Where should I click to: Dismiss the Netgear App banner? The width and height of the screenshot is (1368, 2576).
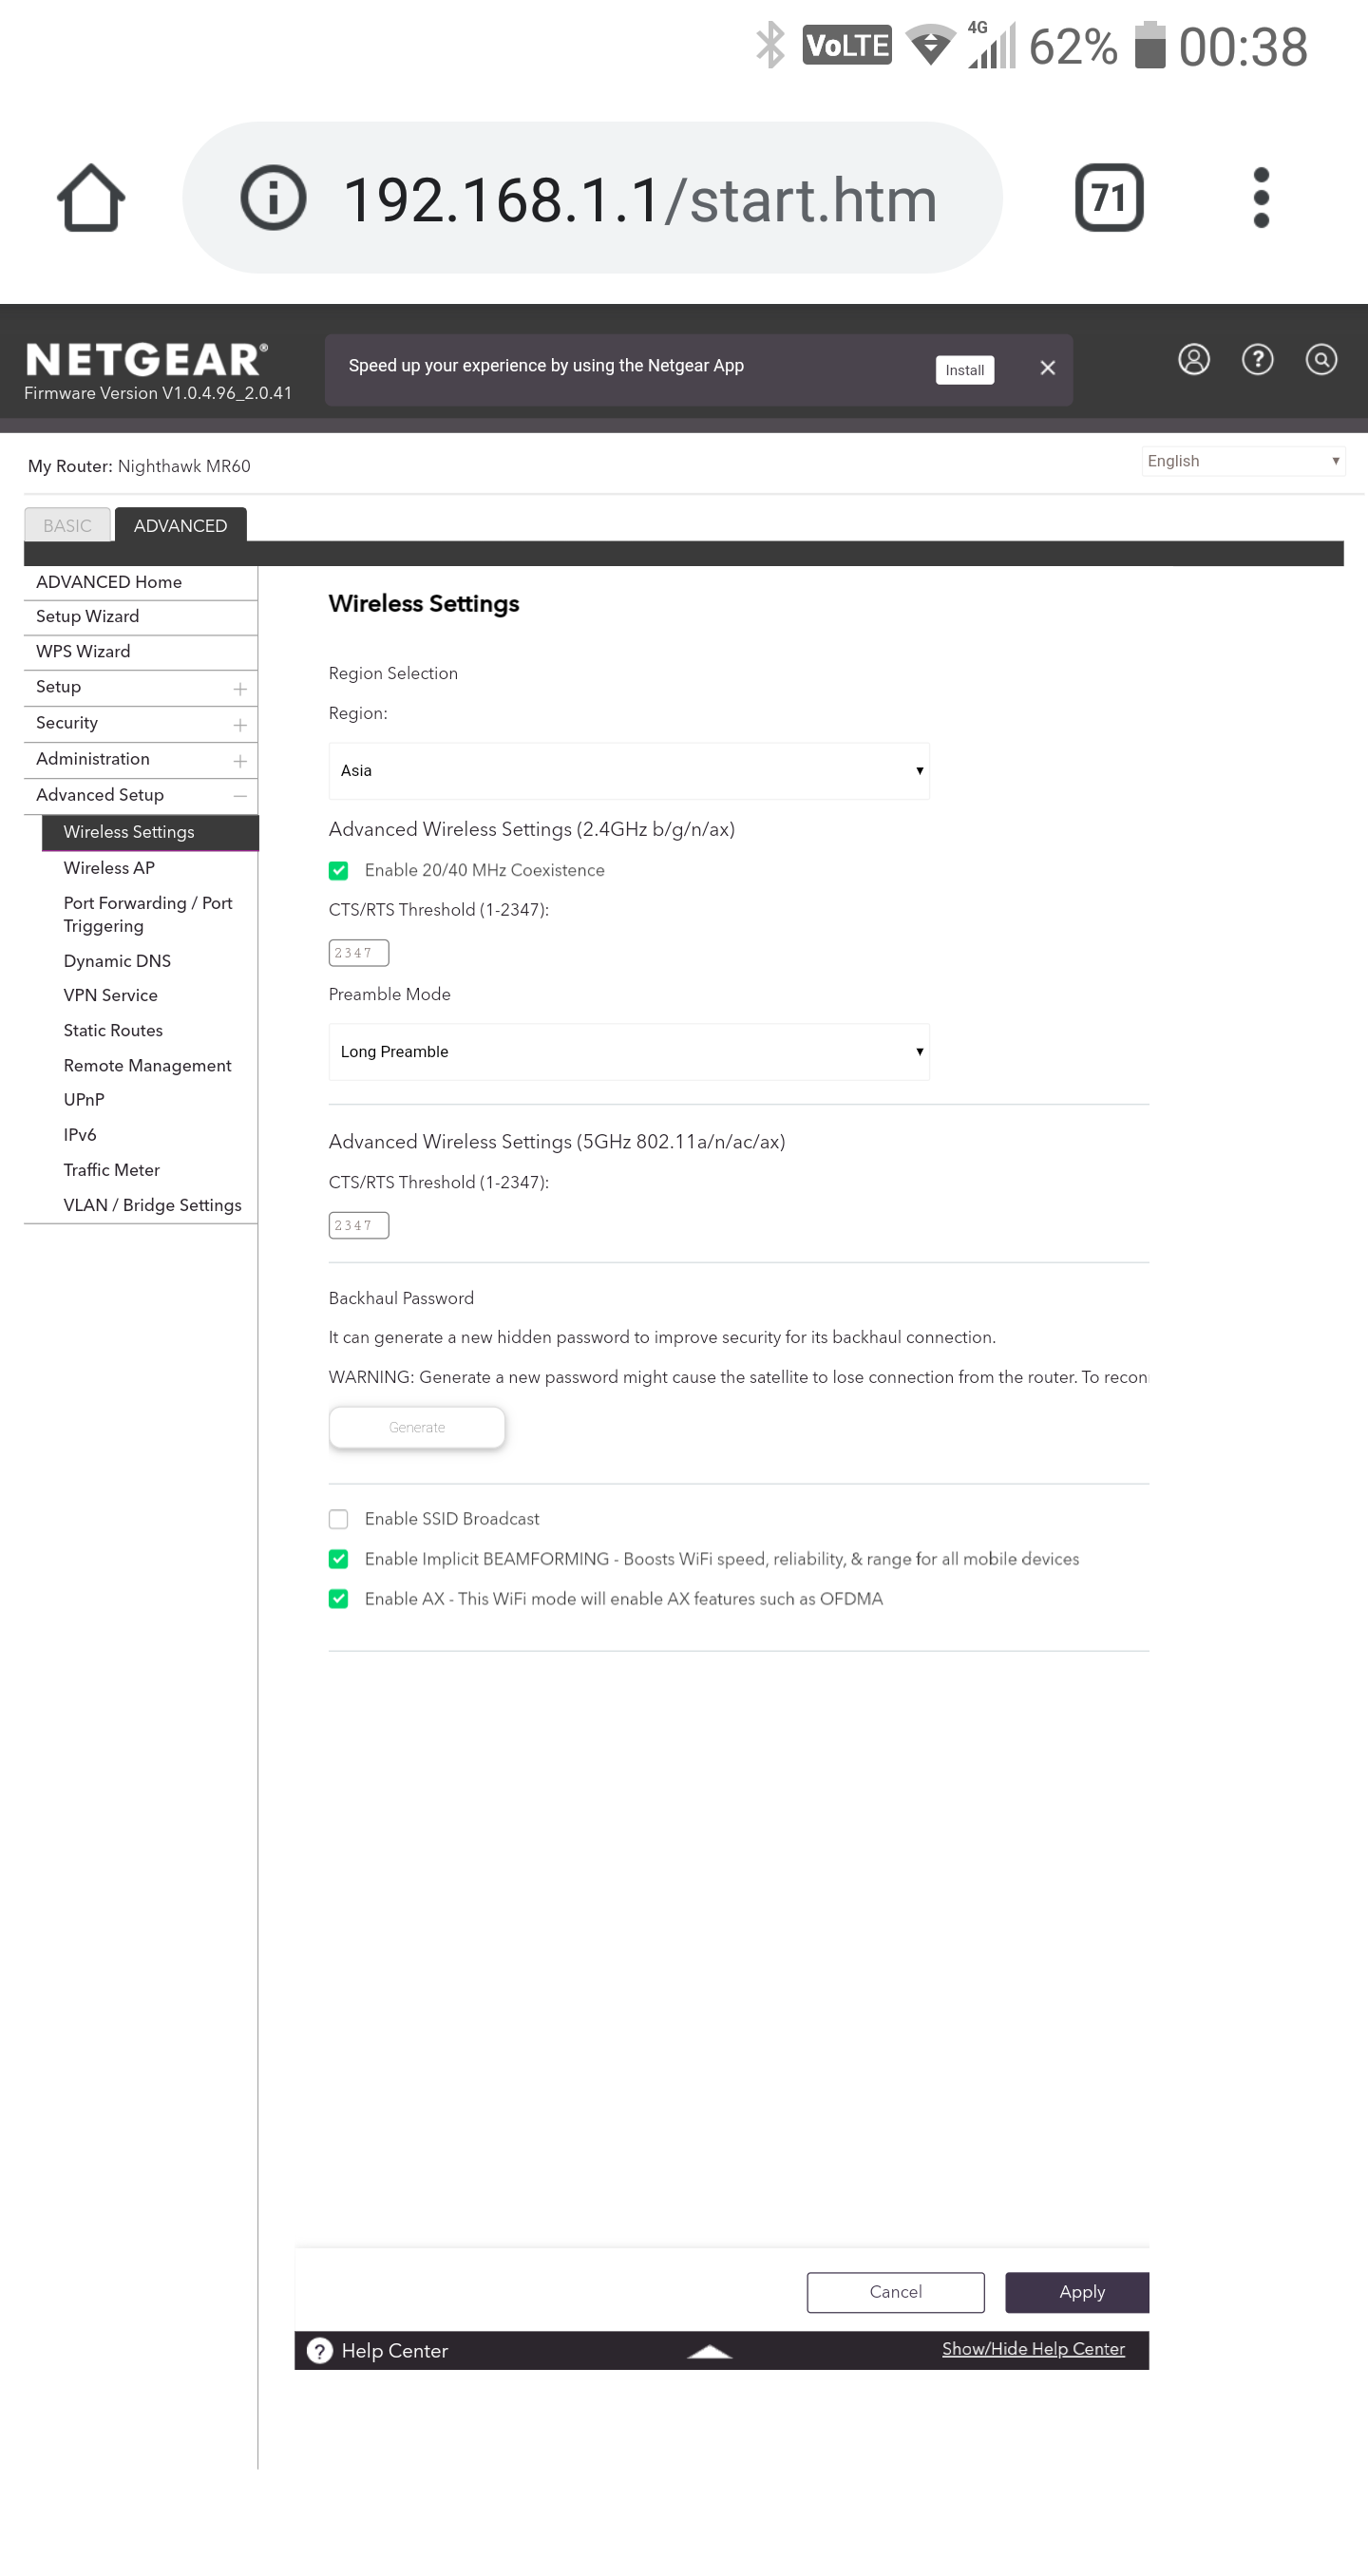[1047, 368]
